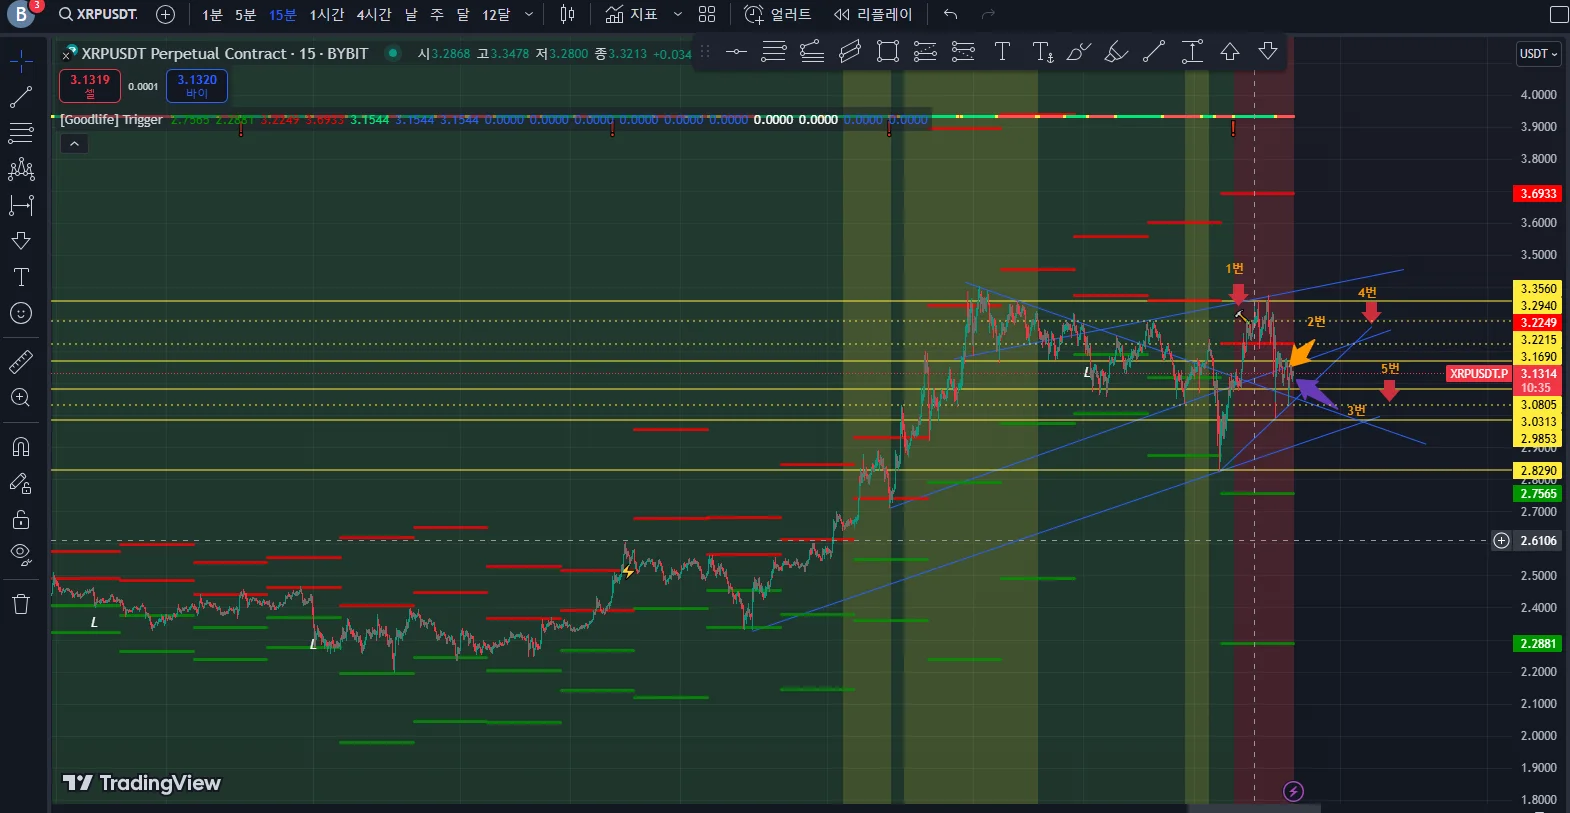
Task: Select the price range measure tool
Action: click(x=1192, y=52)
